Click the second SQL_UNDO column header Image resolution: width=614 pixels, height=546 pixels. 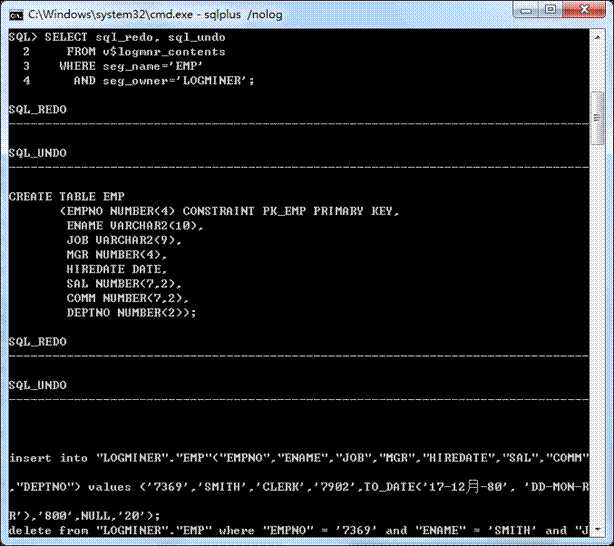[x=38, y=385]
